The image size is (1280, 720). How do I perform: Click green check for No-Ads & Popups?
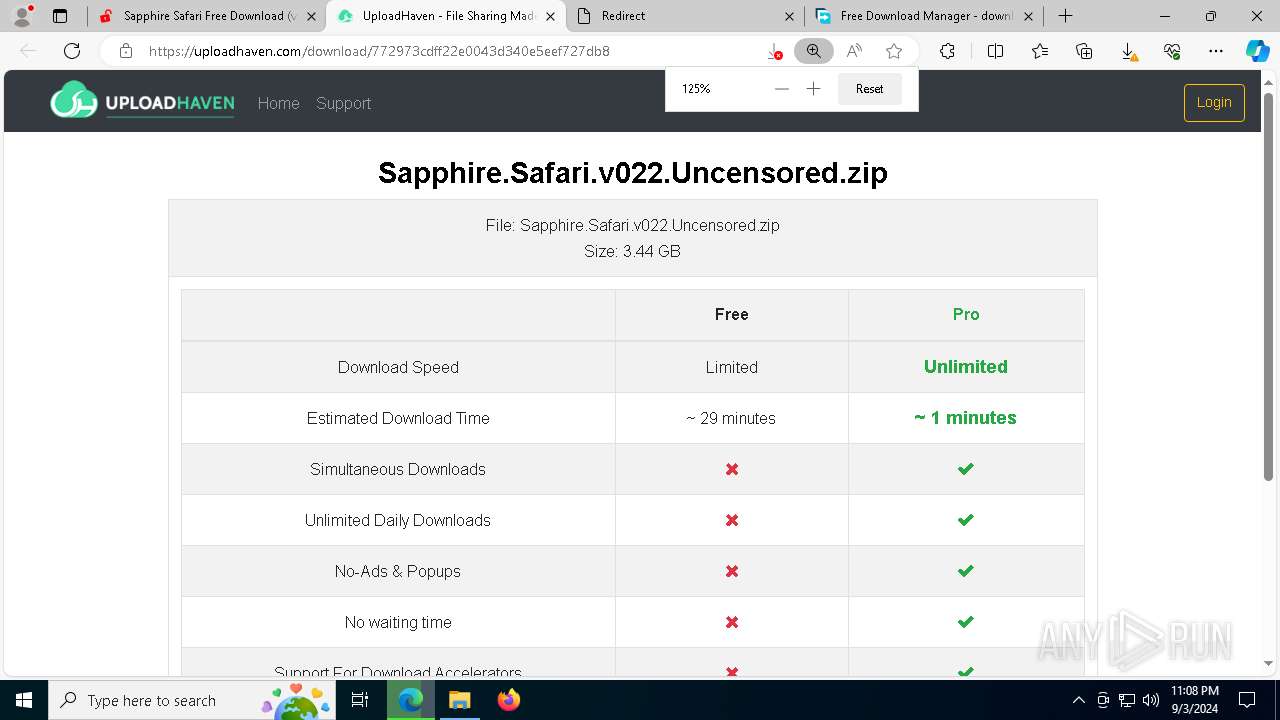pos(965,571)
